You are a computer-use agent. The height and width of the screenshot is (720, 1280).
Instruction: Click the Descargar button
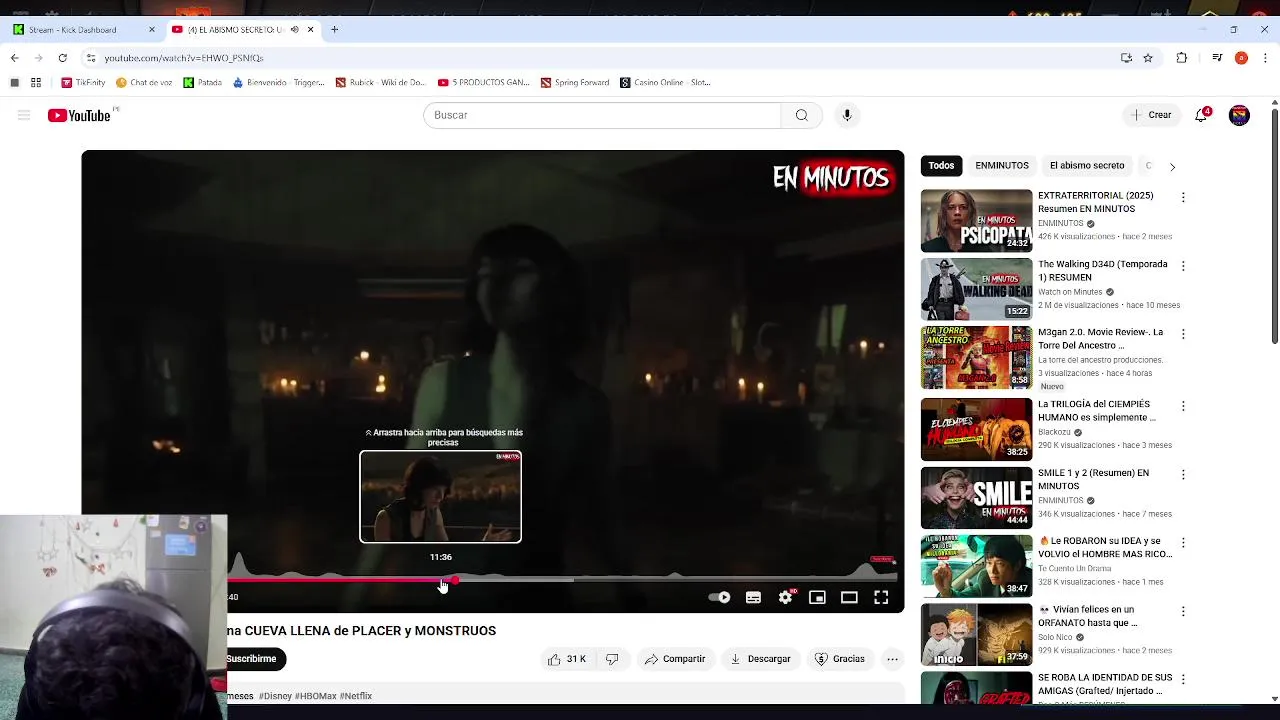pos(760,659)
